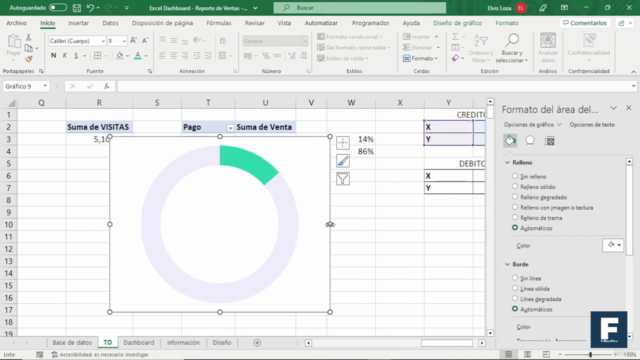The height and width of the screenshot is (360, 640).
Task: Add a new sheet with plus button
Action: click(x=257, y=343)
